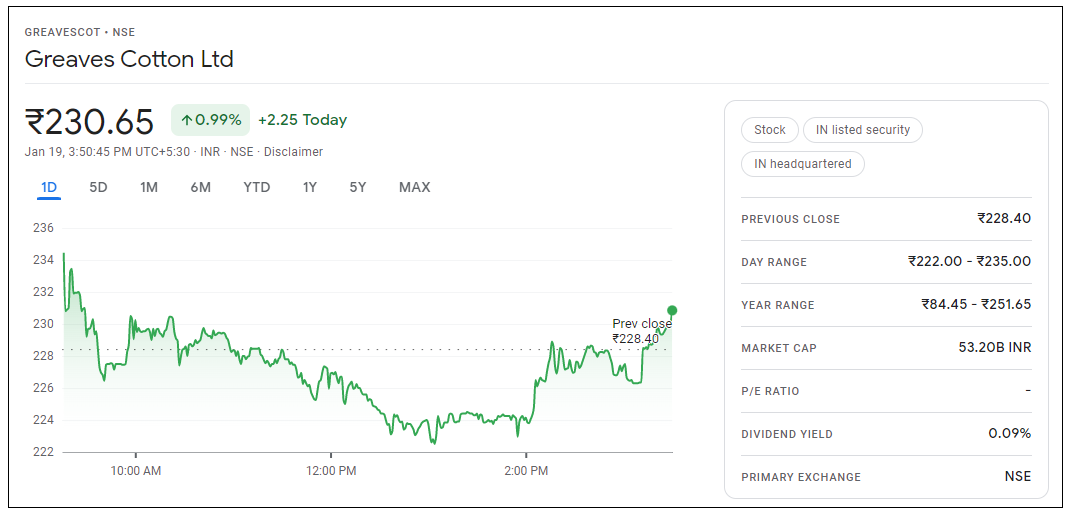Switch to the 5D chart range
This screenshot has width=1070, height=512.
click(x=98, y=187)
